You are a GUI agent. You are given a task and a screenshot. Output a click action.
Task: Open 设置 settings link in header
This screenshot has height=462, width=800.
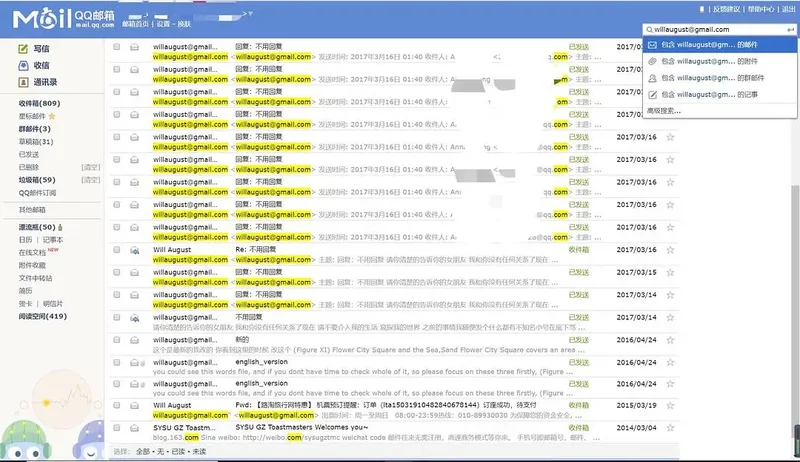click(x=163, y=24)
